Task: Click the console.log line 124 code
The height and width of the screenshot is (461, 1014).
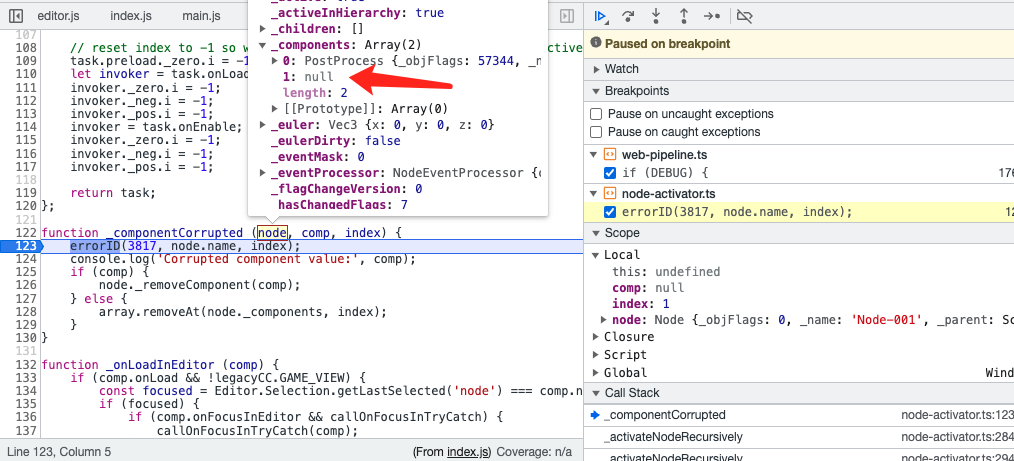Action: click(243, 259)
